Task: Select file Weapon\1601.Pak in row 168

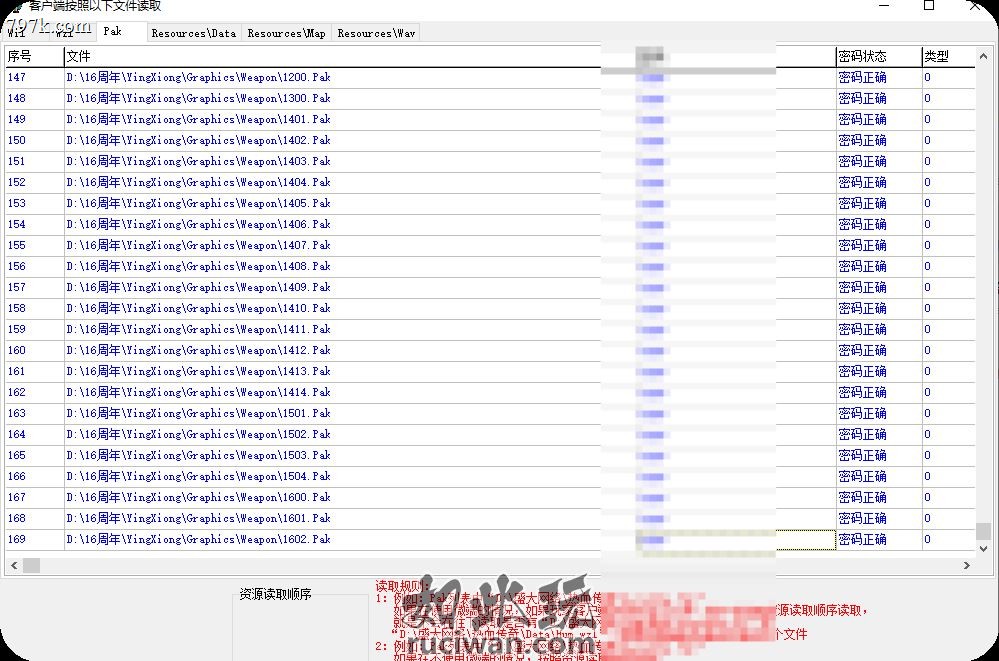Action: pos(198,519)
